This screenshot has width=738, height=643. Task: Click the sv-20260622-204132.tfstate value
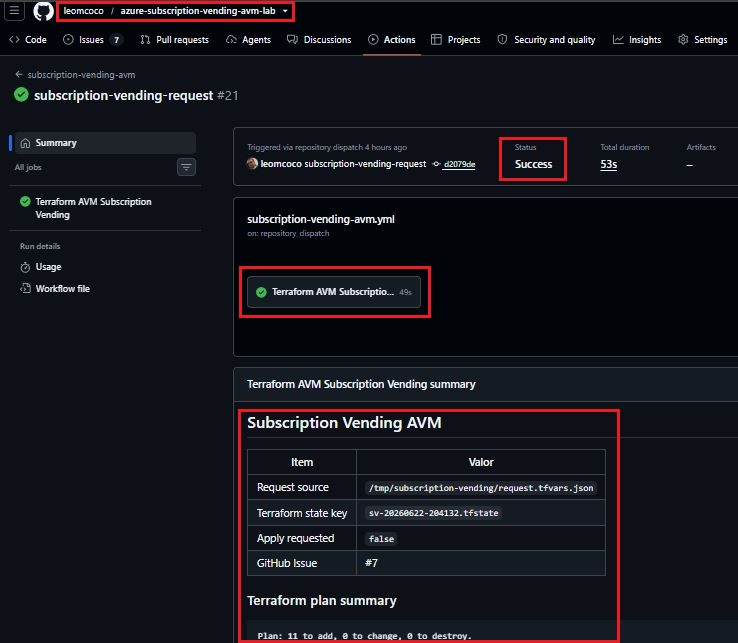[x=433, y=513]
